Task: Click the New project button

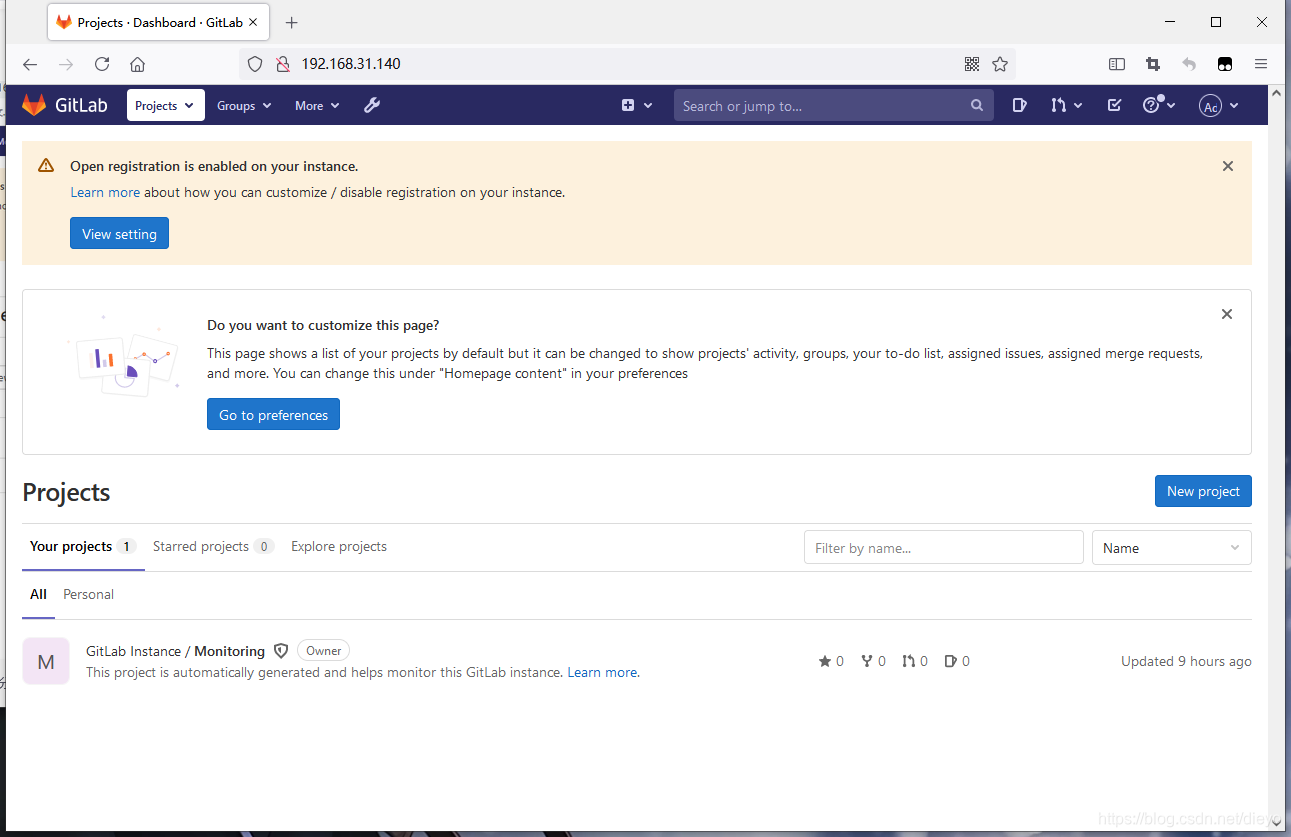Action: tap(1203, 491)
